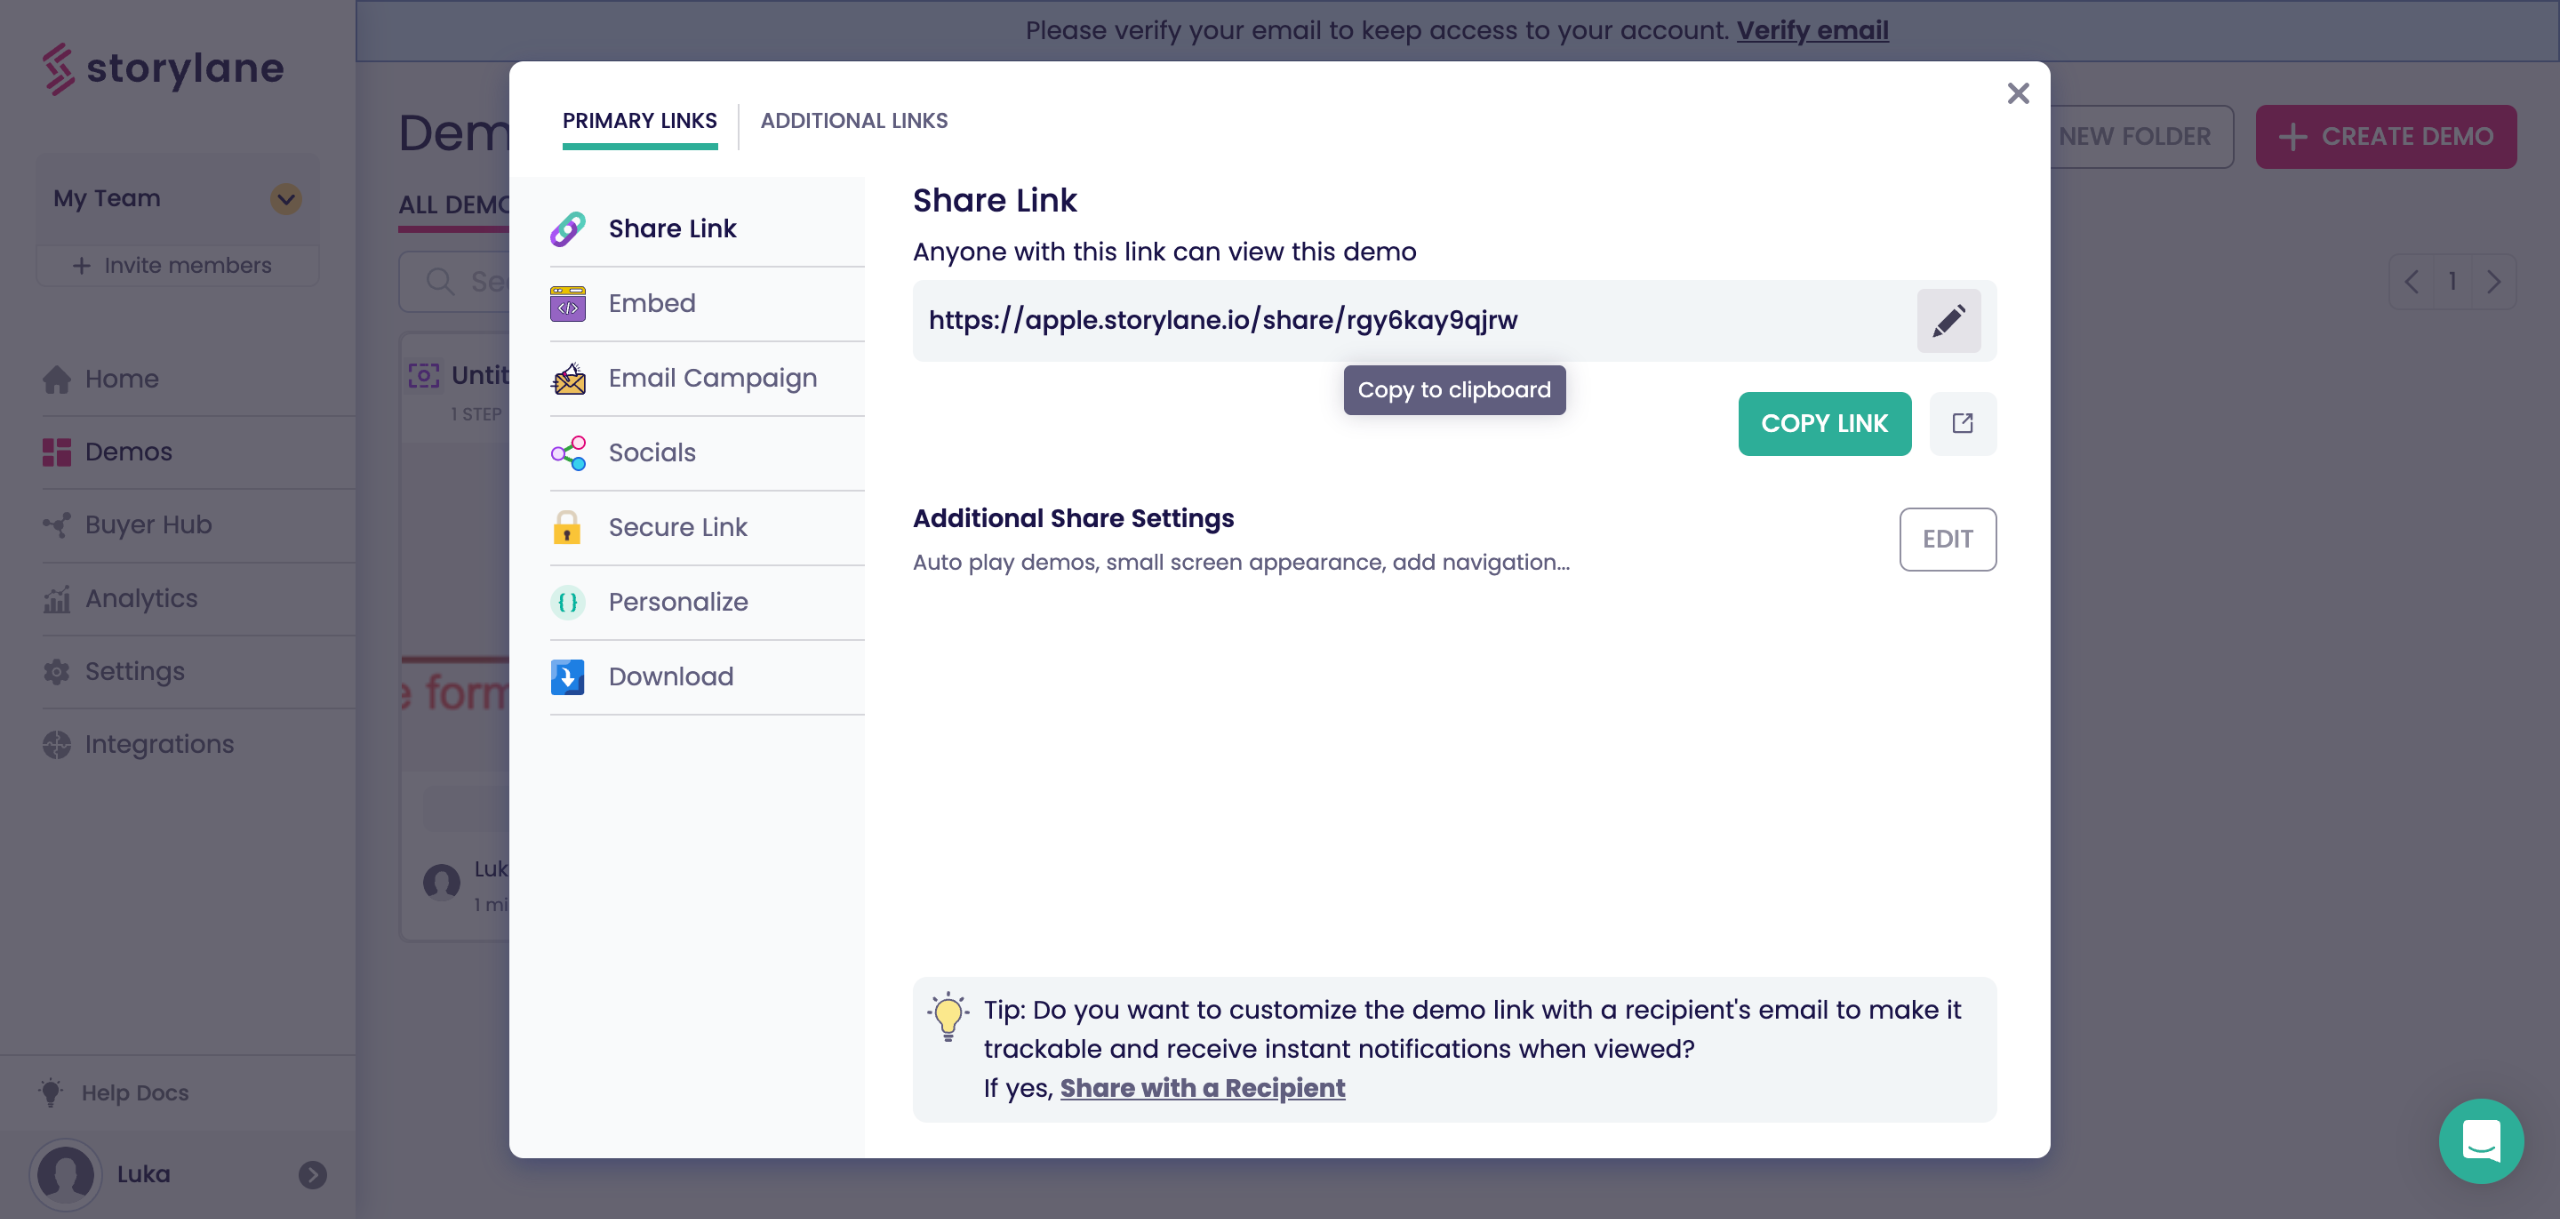Open share link in new tab icon
Screen dimensions: 2560x1219
click(x=1962, y=423)
